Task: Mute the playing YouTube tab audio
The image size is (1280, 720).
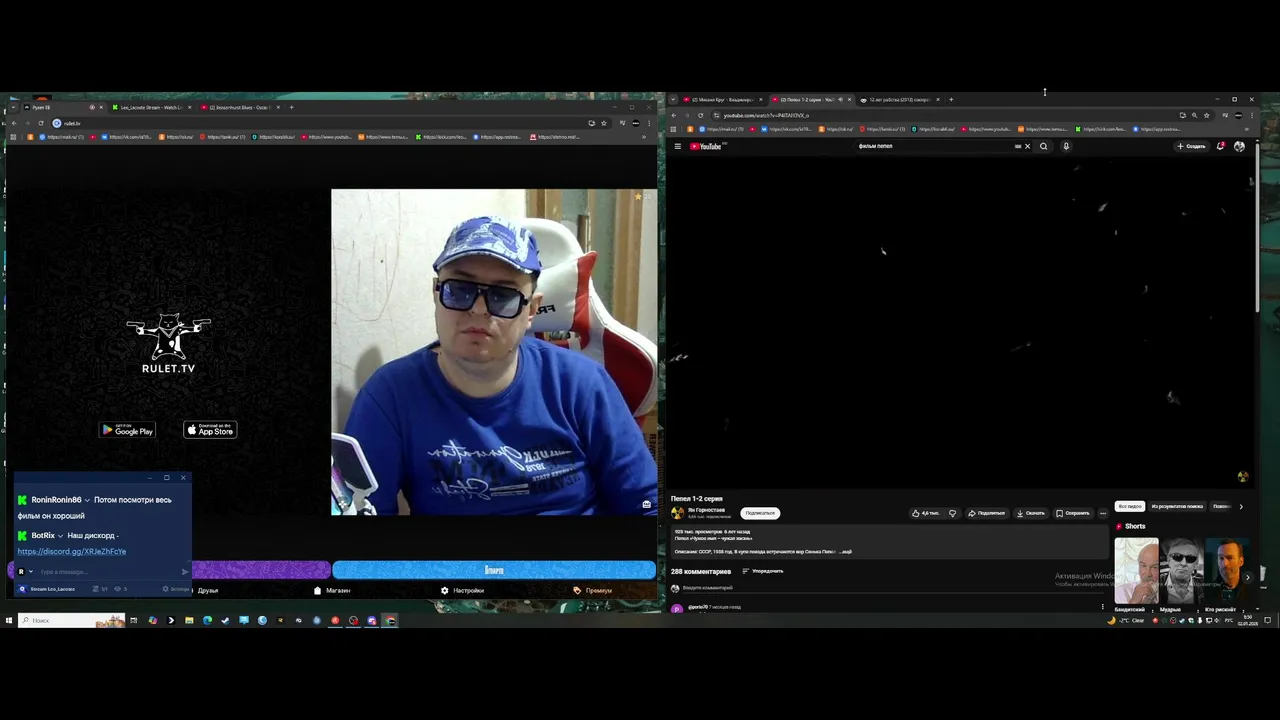Action: click(840, 99)
